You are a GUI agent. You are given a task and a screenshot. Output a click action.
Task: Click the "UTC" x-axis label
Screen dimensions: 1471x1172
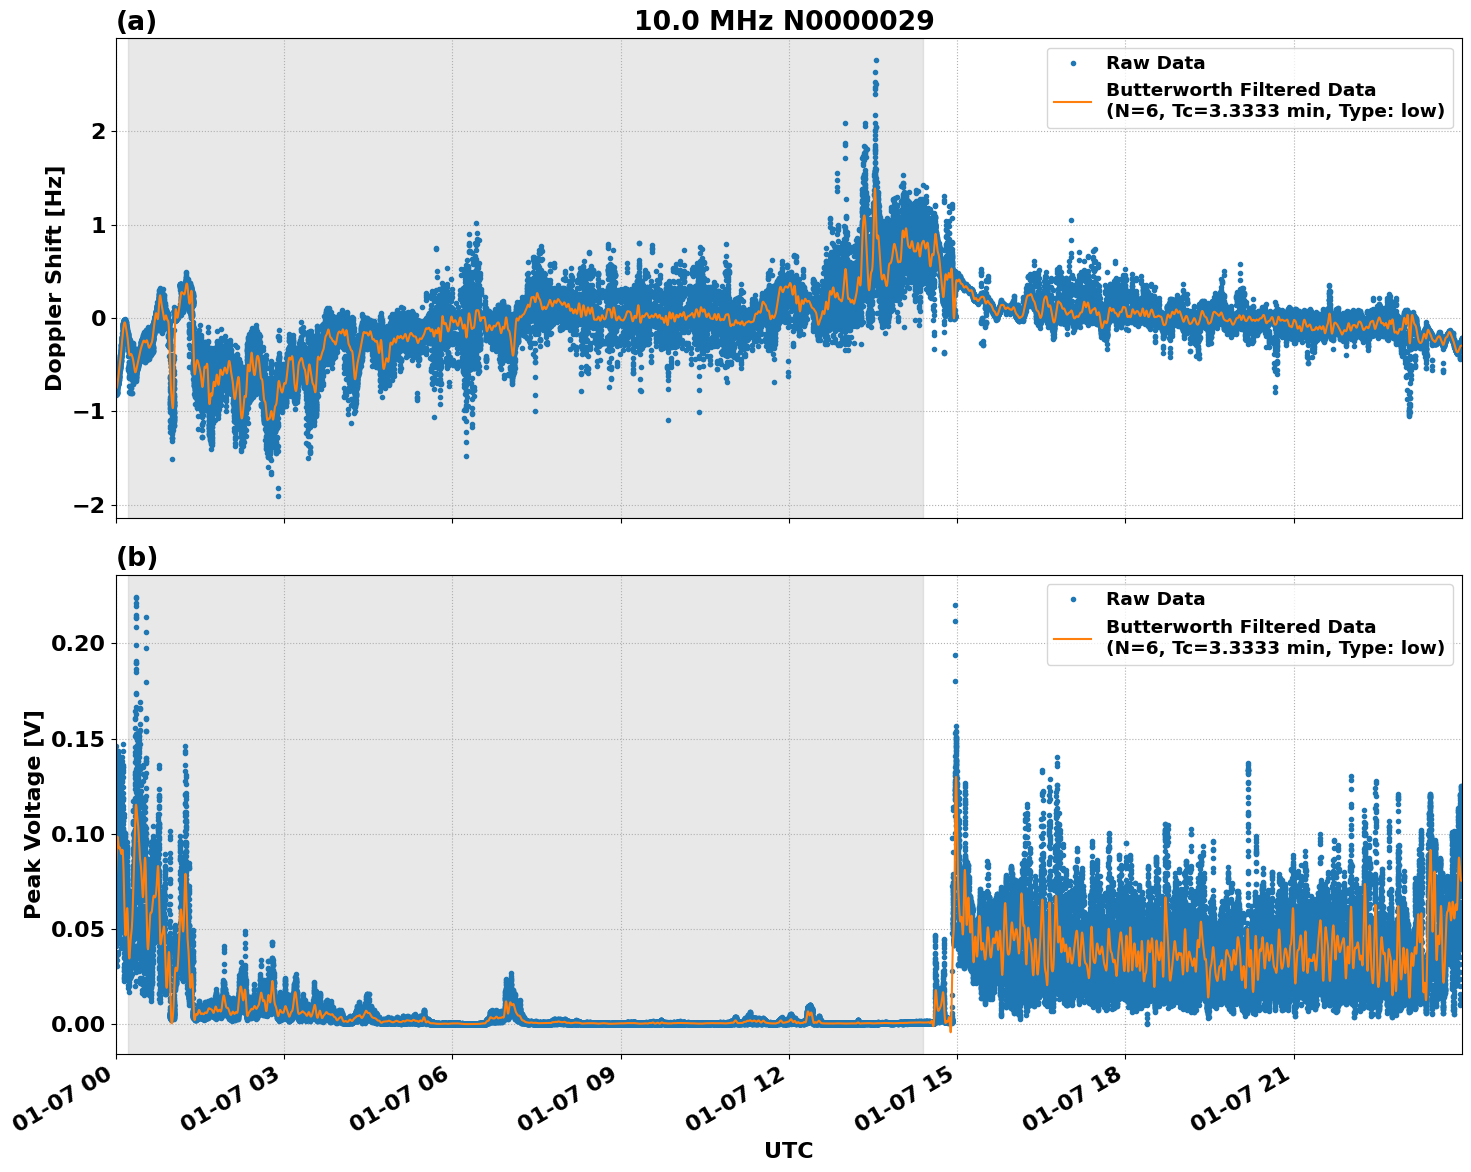789,1150
